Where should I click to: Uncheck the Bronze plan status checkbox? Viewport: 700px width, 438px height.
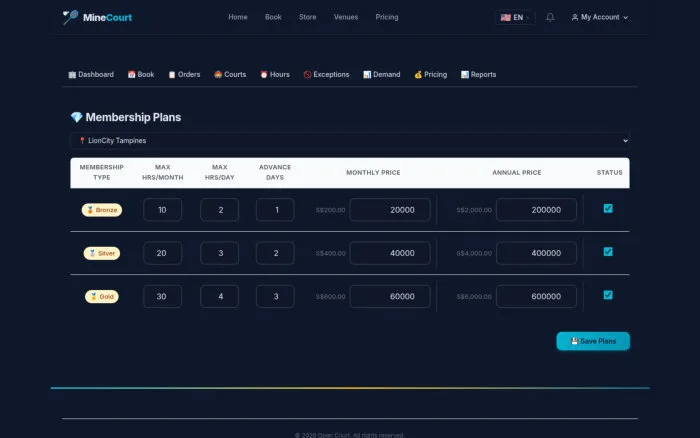click(608, 209)
